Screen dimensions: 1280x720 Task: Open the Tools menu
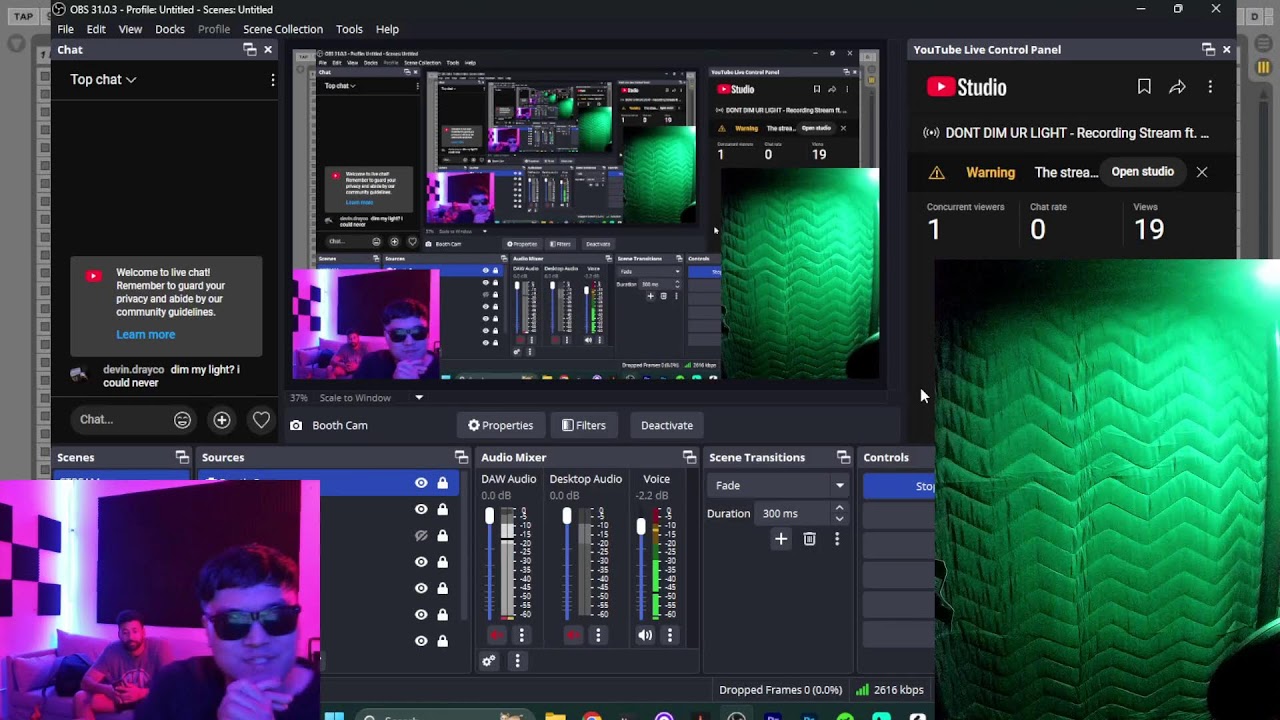349,29
